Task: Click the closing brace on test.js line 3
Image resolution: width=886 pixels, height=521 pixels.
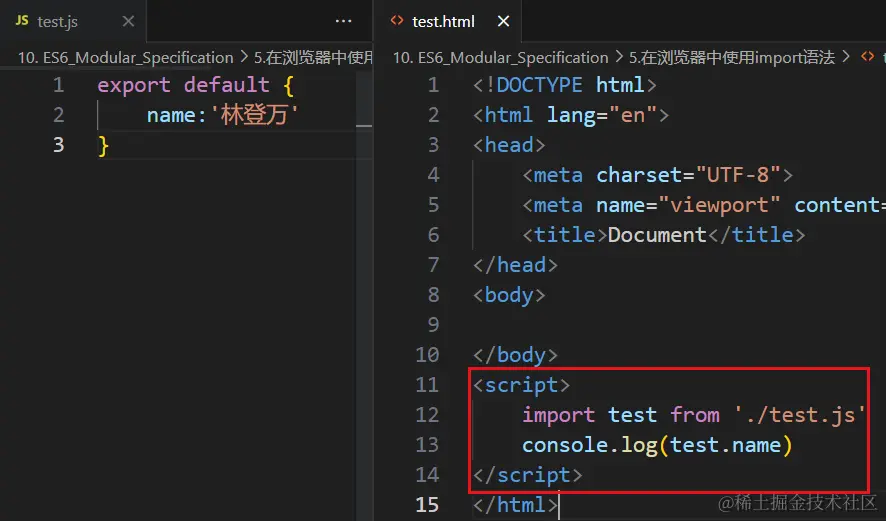Action: pyautogui.click(x=103, y=146)
